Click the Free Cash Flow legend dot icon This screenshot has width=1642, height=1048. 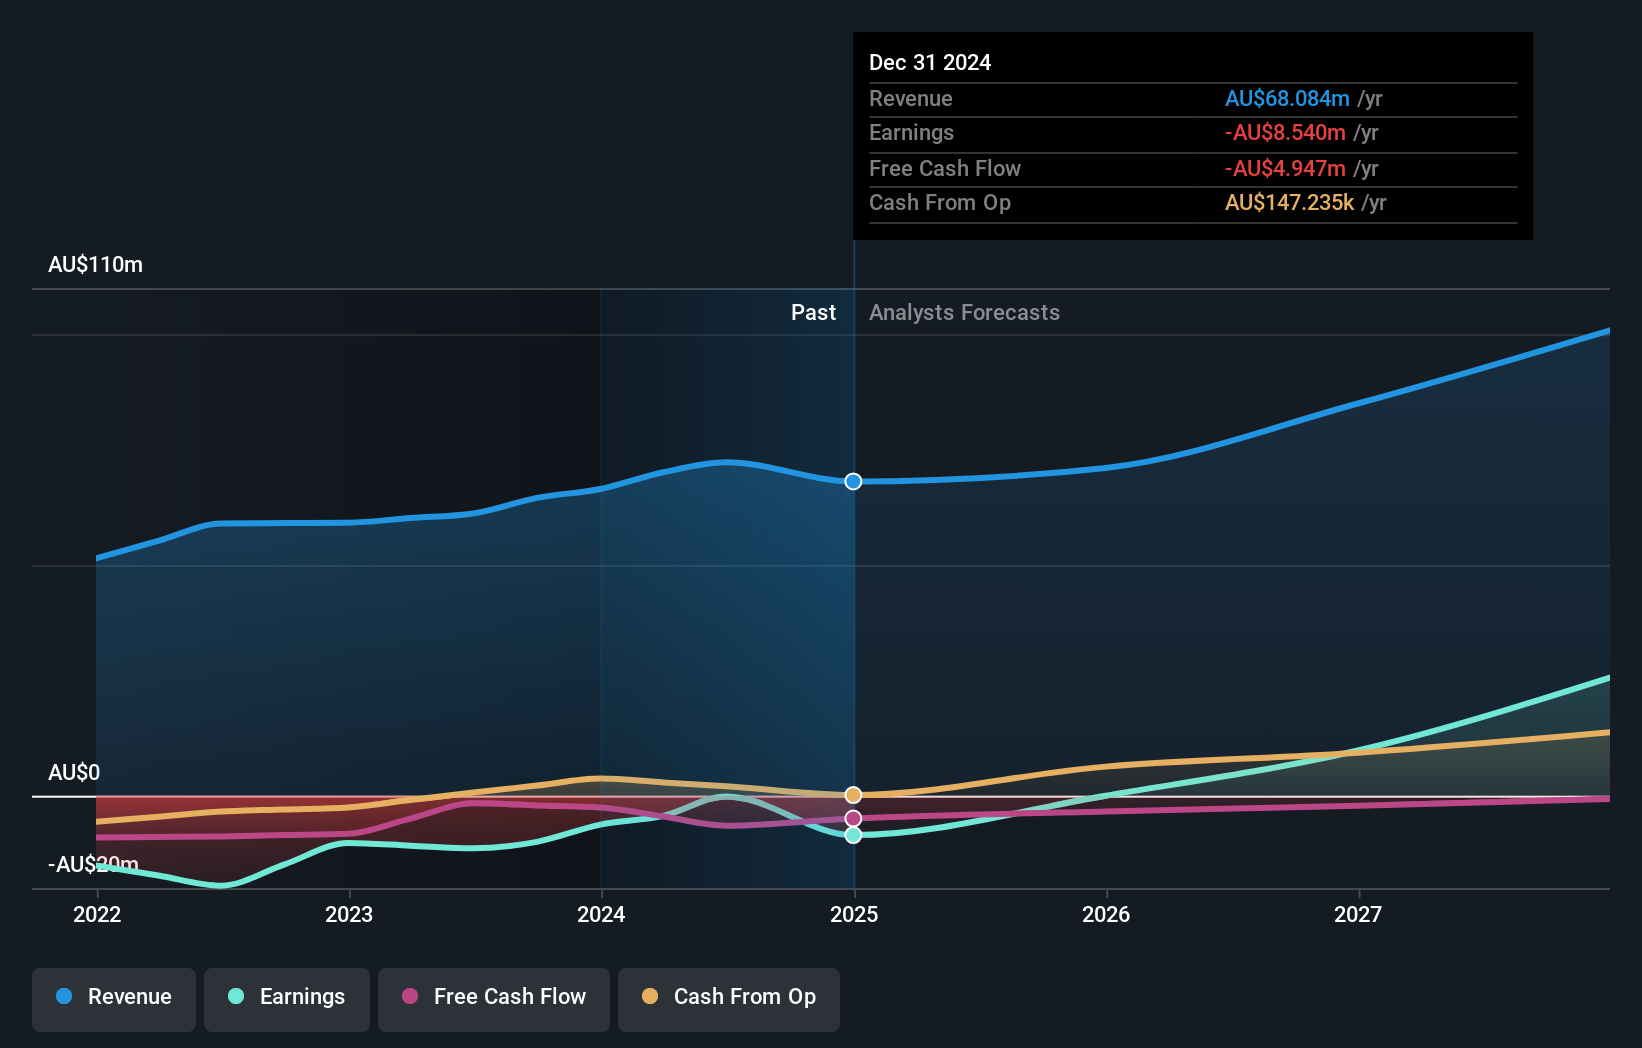[412, 997]
